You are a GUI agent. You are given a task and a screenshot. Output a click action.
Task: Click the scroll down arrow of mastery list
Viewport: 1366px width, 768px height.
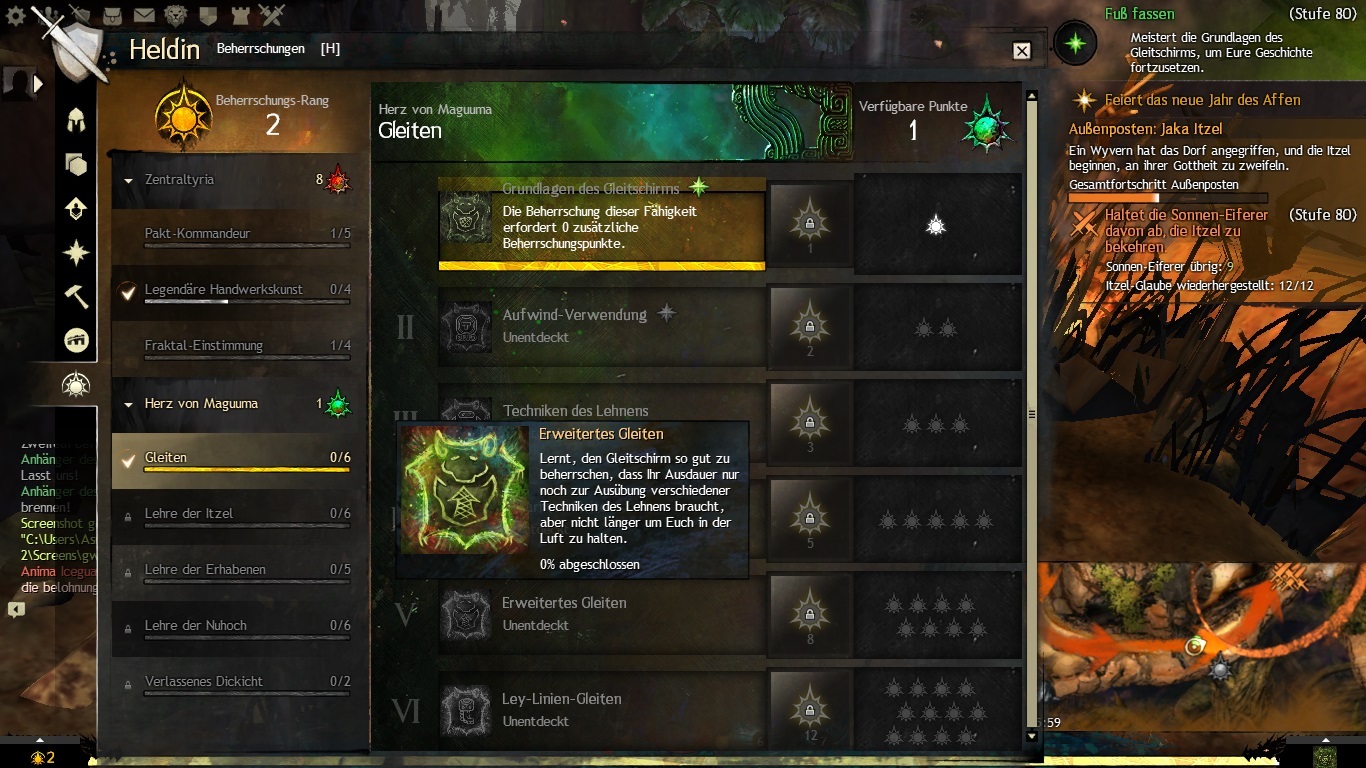tap(1033, 736)
